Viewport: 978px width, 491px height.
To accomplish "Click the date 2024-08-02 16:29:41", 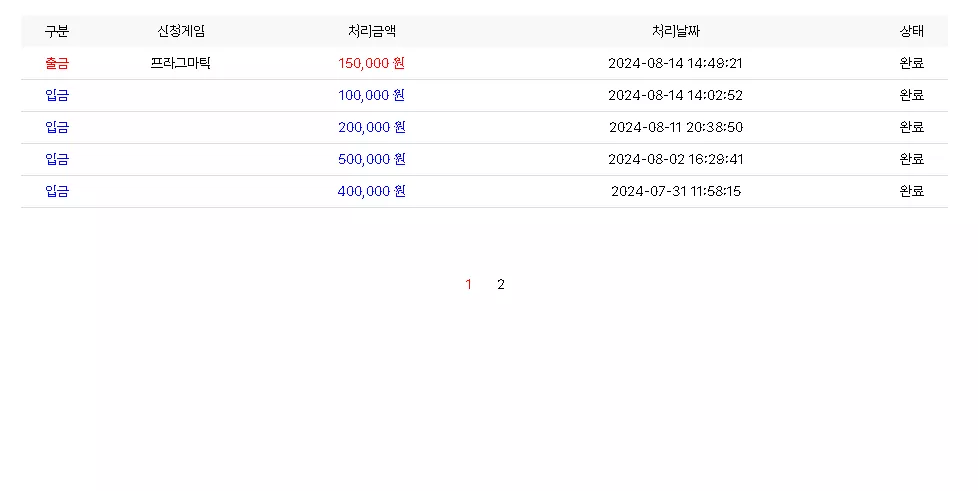I will (675, 159).
